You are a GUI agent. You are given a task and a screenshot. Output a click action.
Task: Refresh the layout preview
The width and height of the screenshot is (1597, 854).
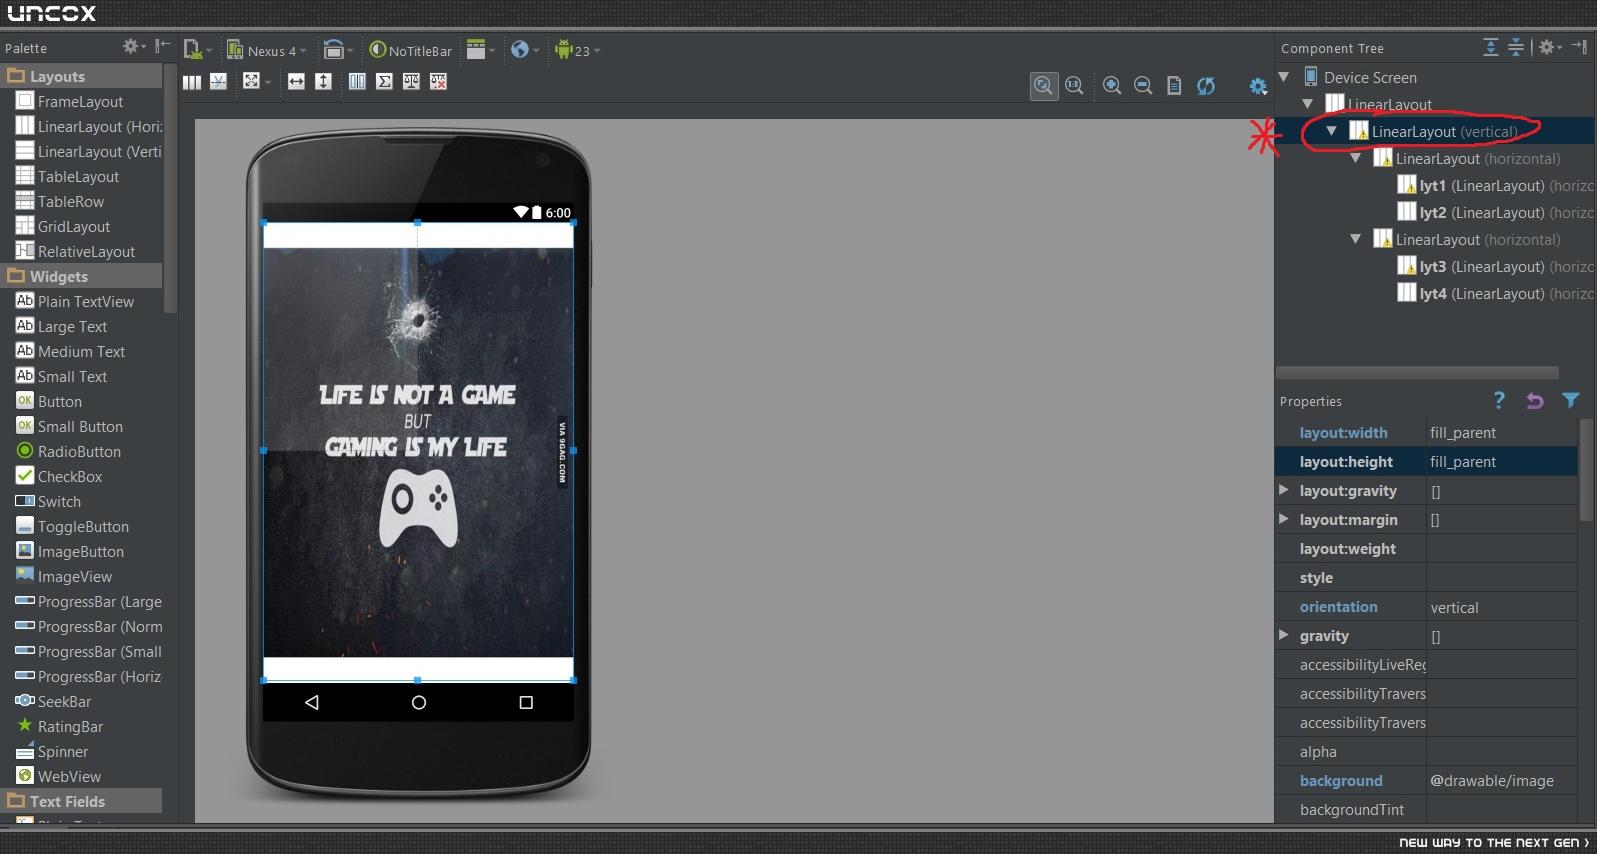(1206, 86)
